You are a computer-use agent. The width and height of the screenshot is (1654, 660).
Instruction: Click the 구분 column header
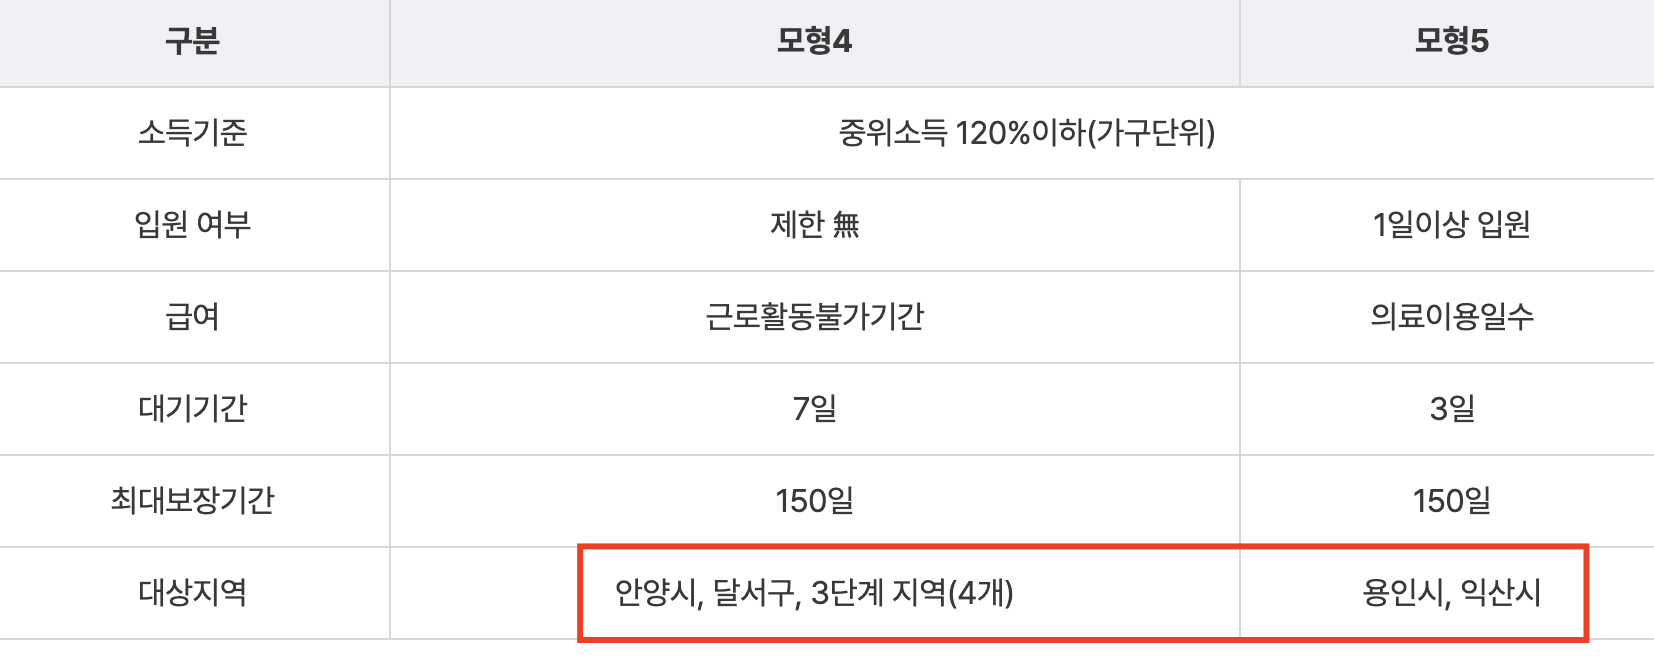193,41
